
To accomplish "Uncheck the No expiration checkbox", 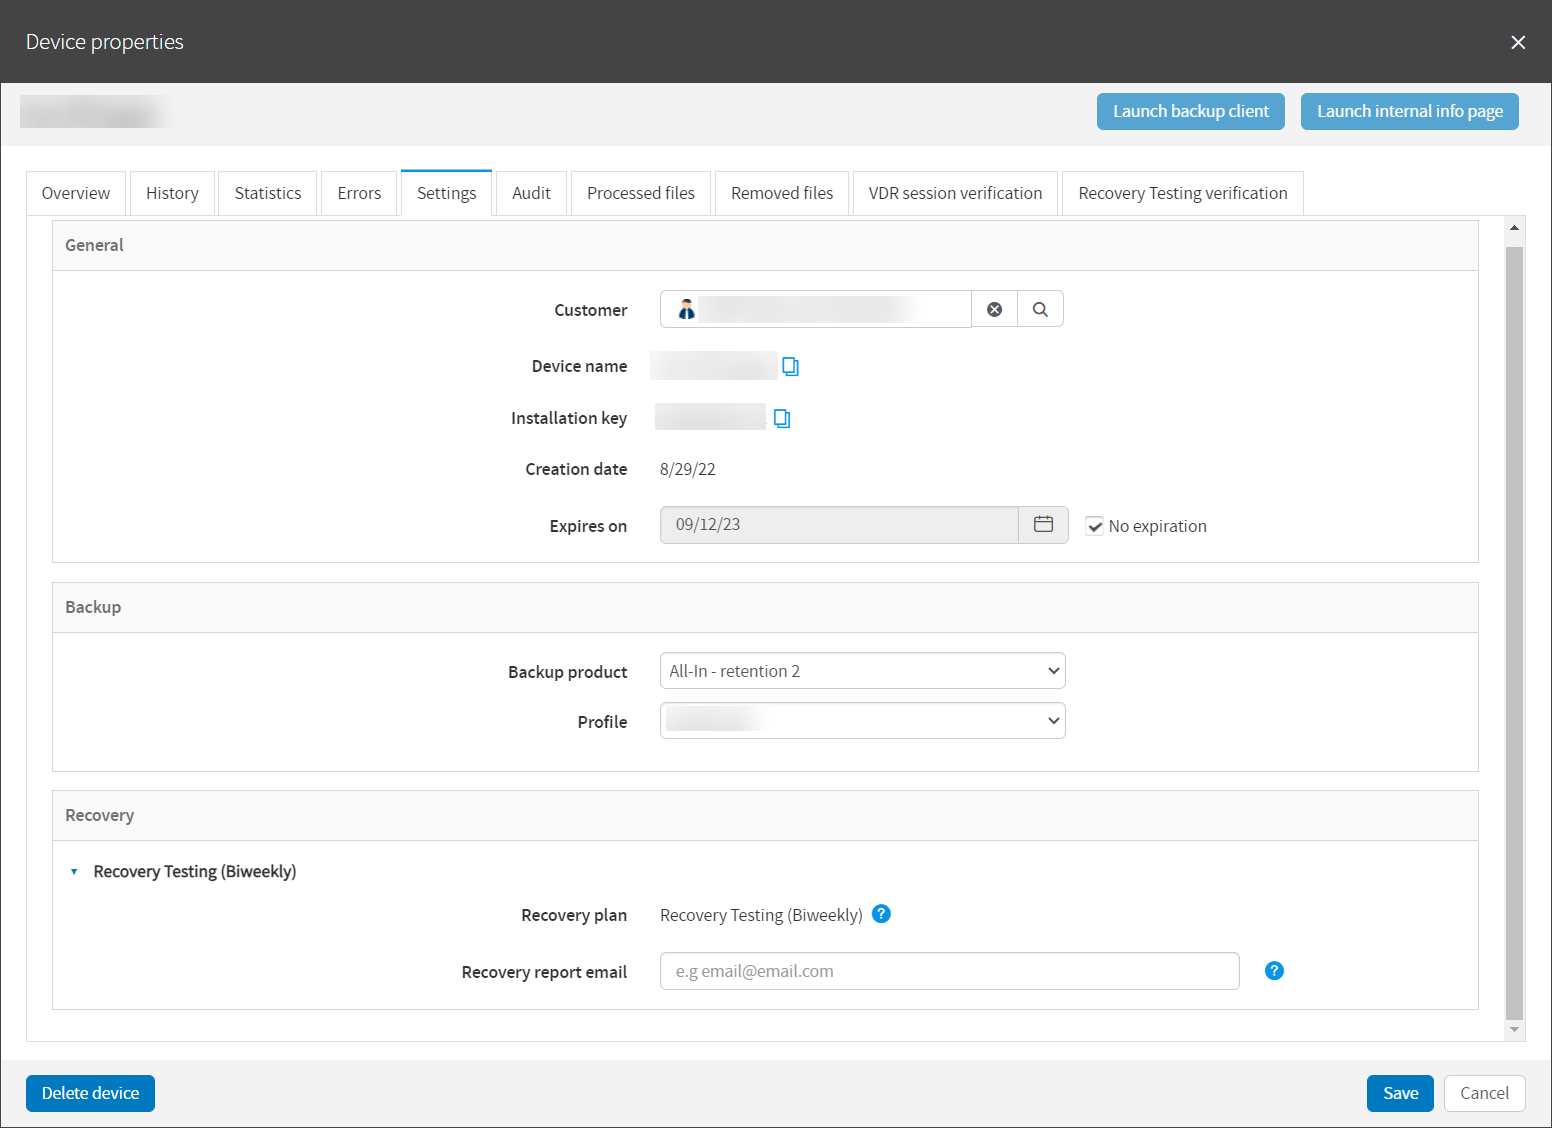I will 1094,525.
